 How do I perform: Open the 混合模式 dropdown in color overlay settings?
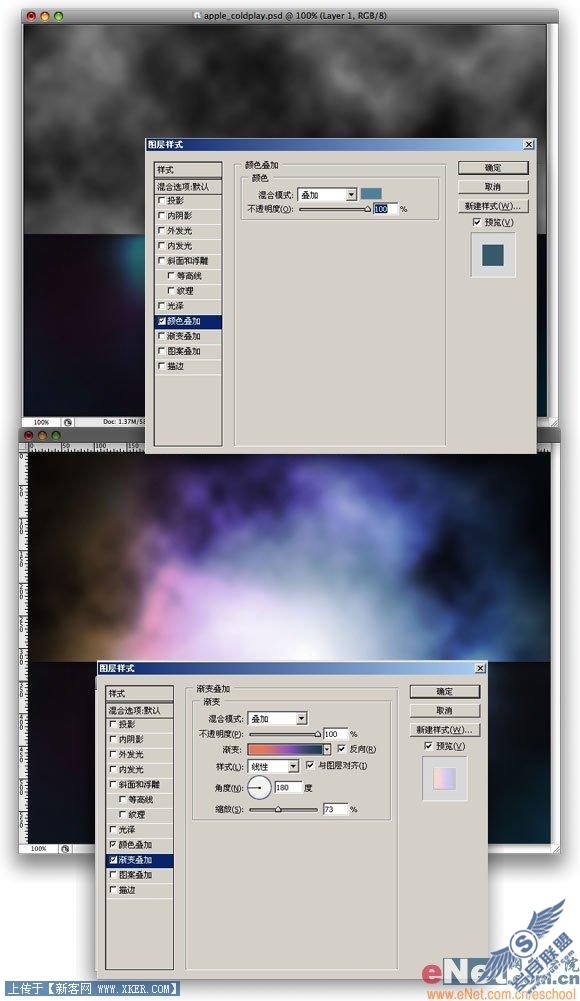[x=327, y=195]
